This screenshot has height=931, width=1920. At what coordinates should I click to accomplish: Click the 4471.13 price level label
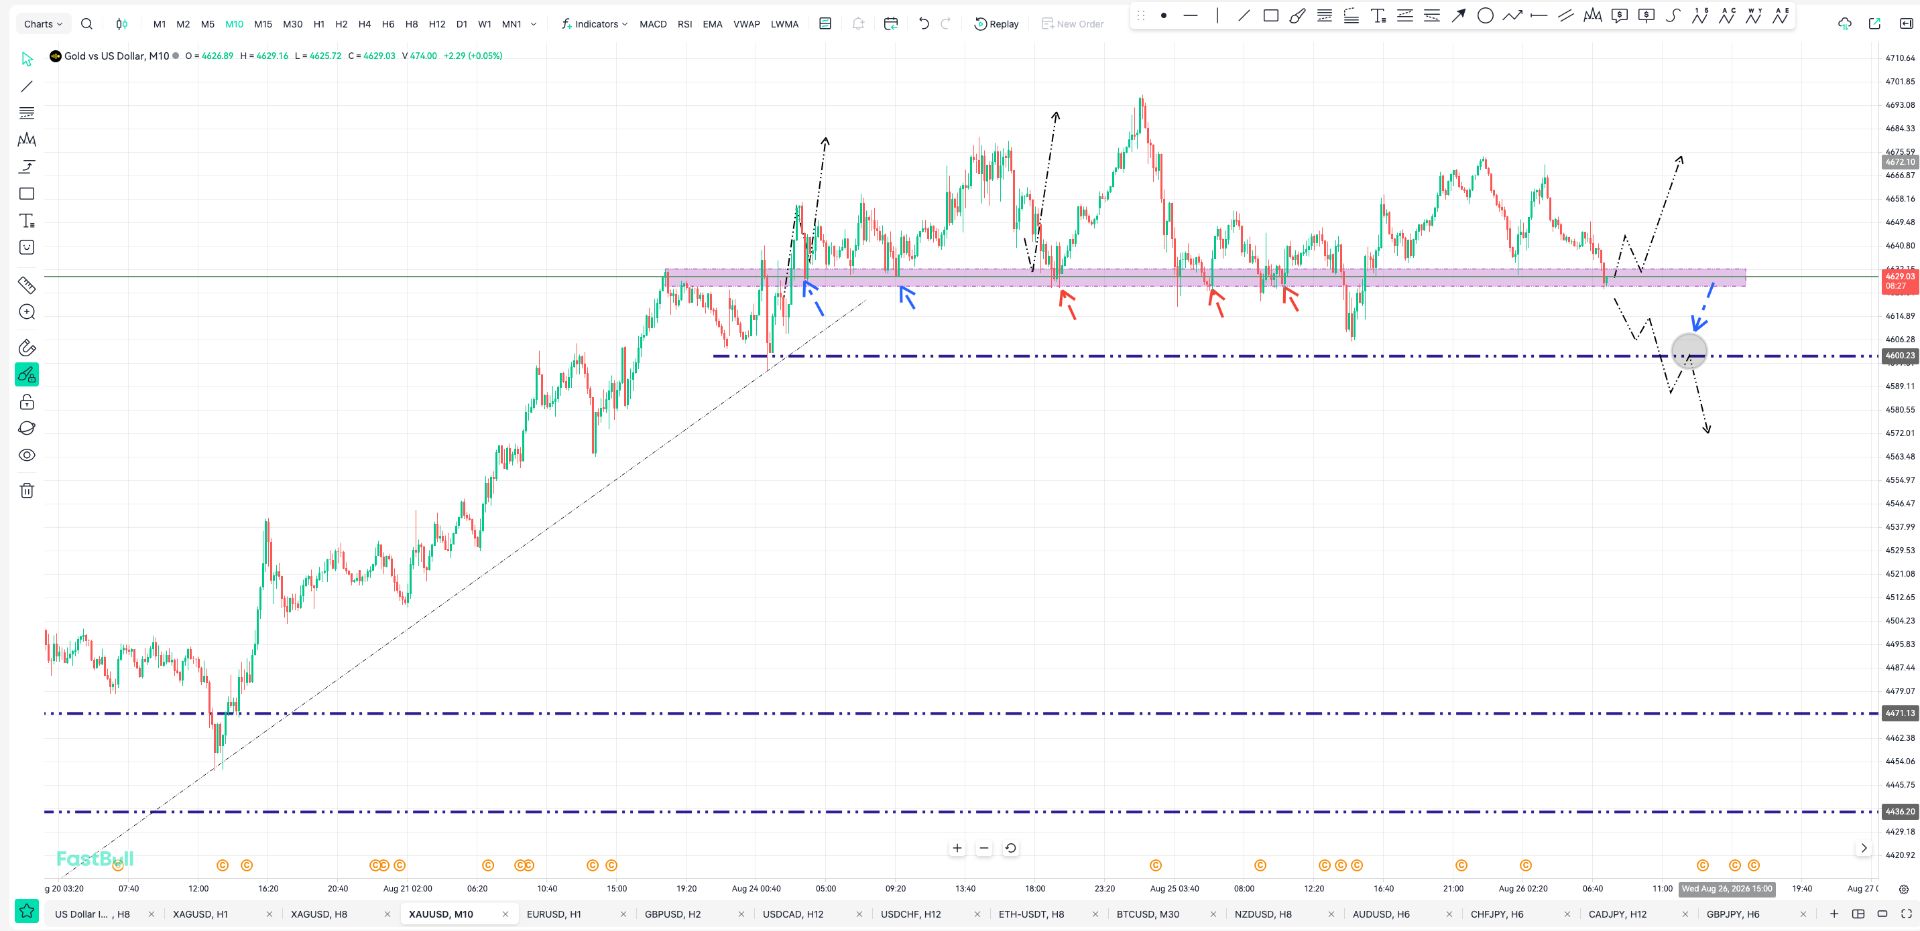[1900, 713]
